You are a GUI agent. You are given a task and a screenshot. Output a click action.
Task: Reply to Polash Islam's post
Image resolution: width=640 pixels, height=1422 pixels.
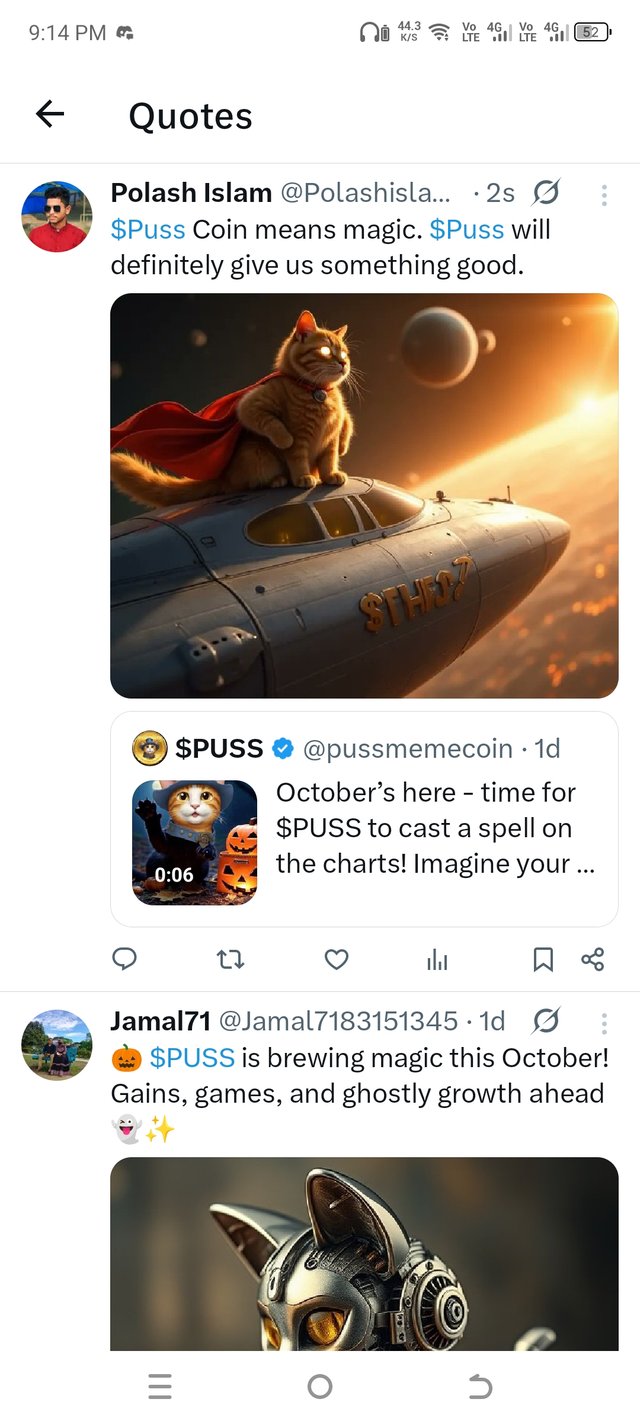(x=124, y=960)
